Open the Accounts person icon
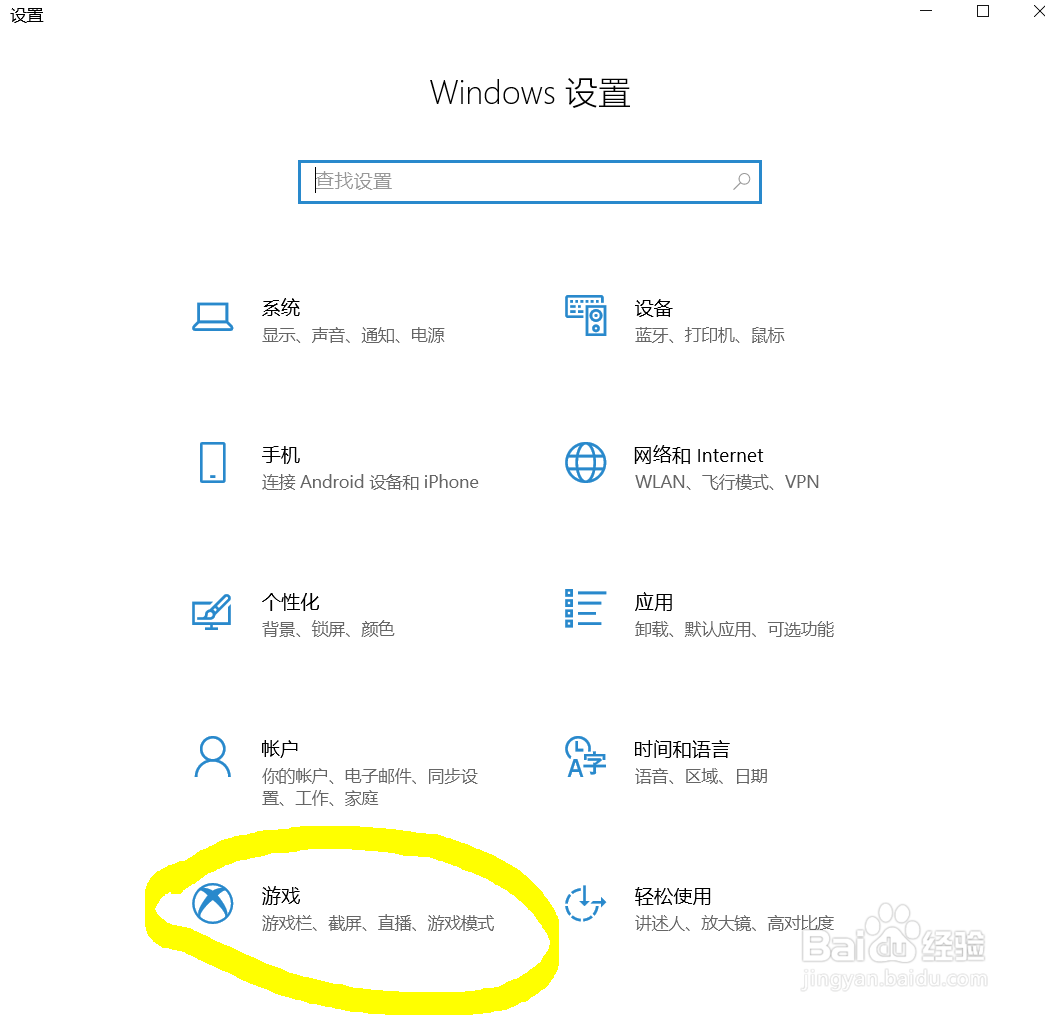 [213, 756]
